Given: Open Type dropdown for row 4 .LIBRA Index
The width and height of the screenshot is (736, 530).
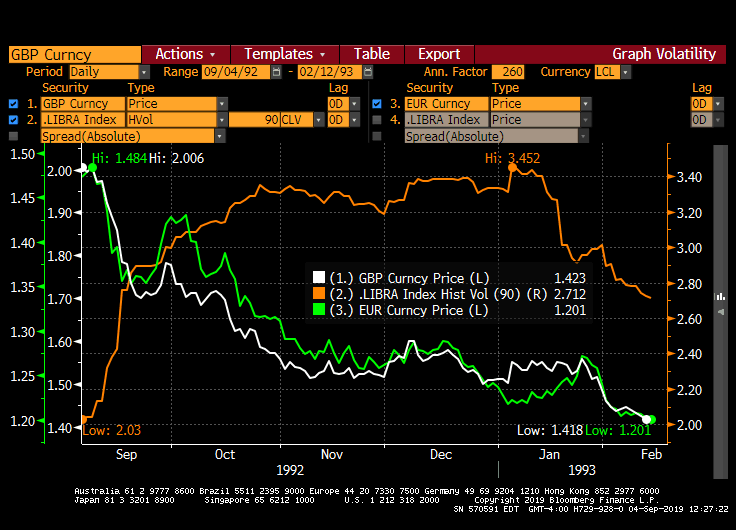Looking at the screenshot, I should [586, 120].
